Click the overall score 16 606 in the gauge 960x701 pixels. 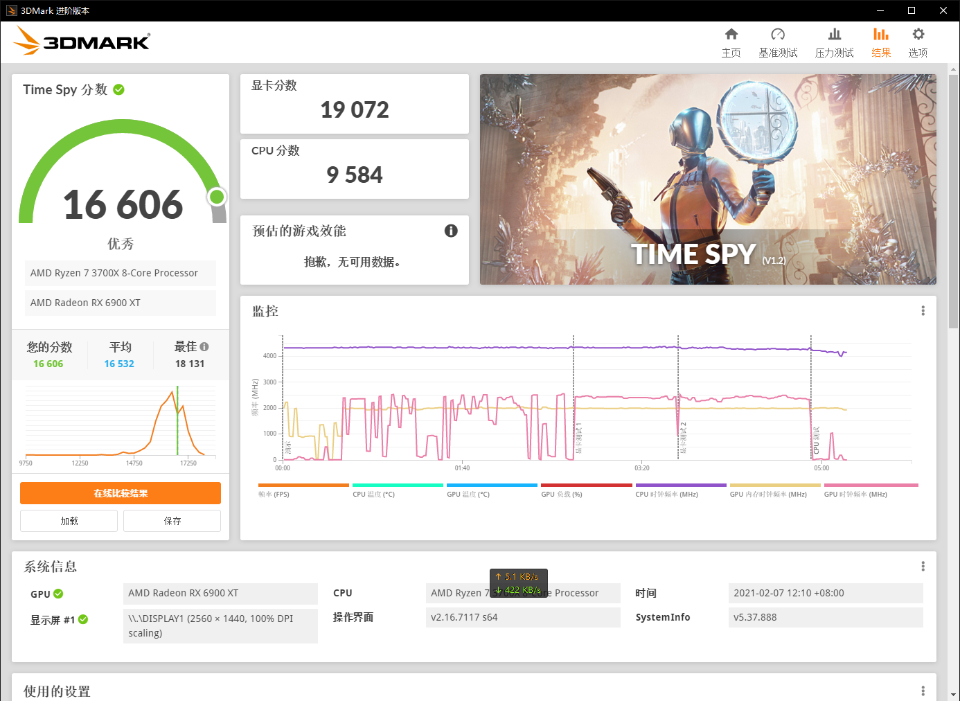123,204
